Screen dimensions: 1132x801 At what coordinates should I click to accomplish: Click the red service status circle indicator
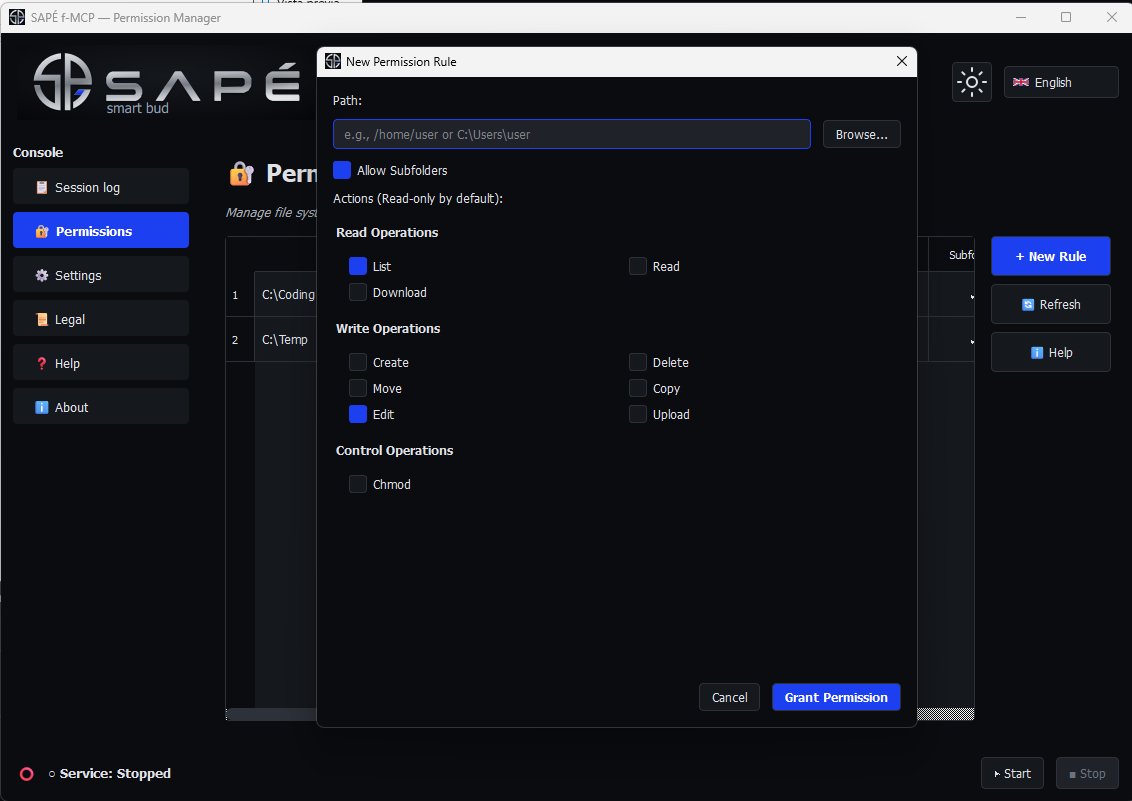[27, 774]
